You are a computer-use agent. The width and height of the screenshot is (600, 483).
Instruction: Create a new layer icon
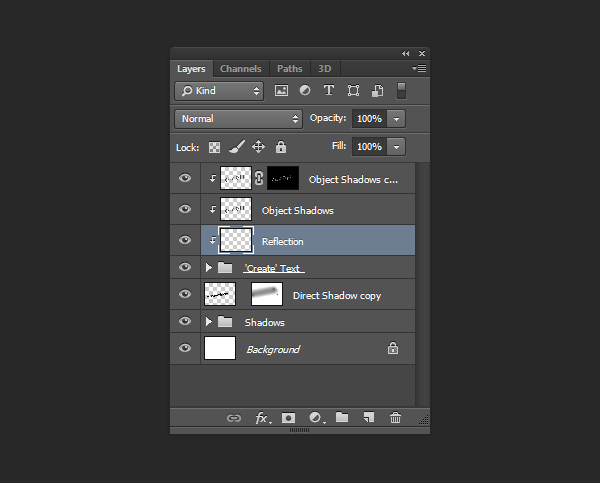(x=368, y=418)
